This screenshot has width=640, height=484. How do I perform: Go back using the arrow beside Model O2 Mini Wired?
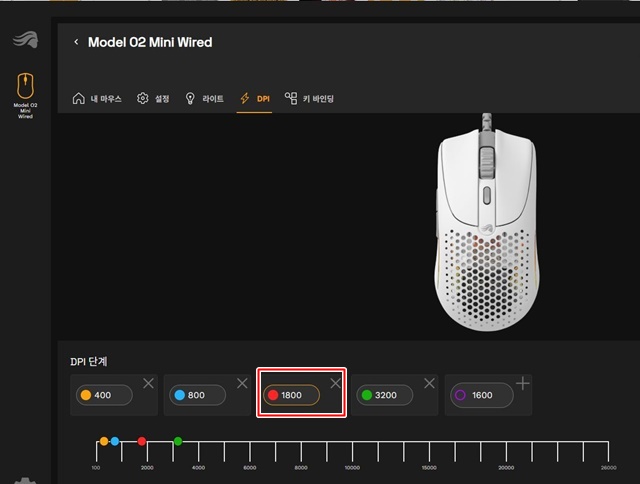[x=76, y=42]
